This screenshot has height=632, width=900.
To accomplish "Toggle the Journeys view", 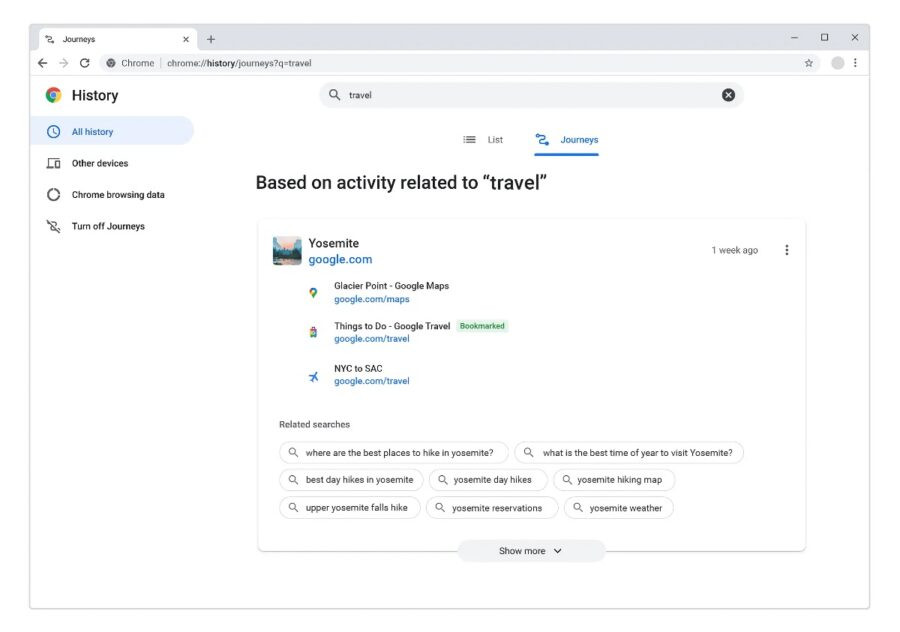I will [567, 140].
